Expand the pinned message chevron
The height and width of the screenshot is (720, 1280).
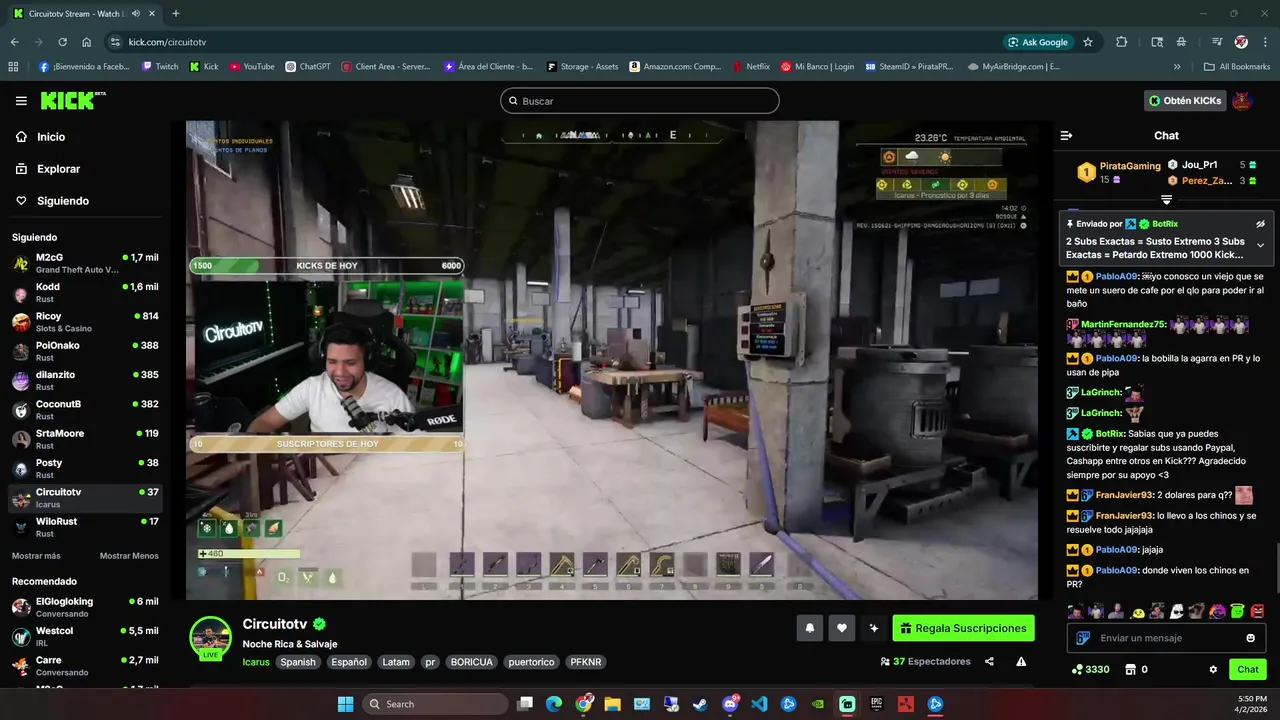point(1260,245)
